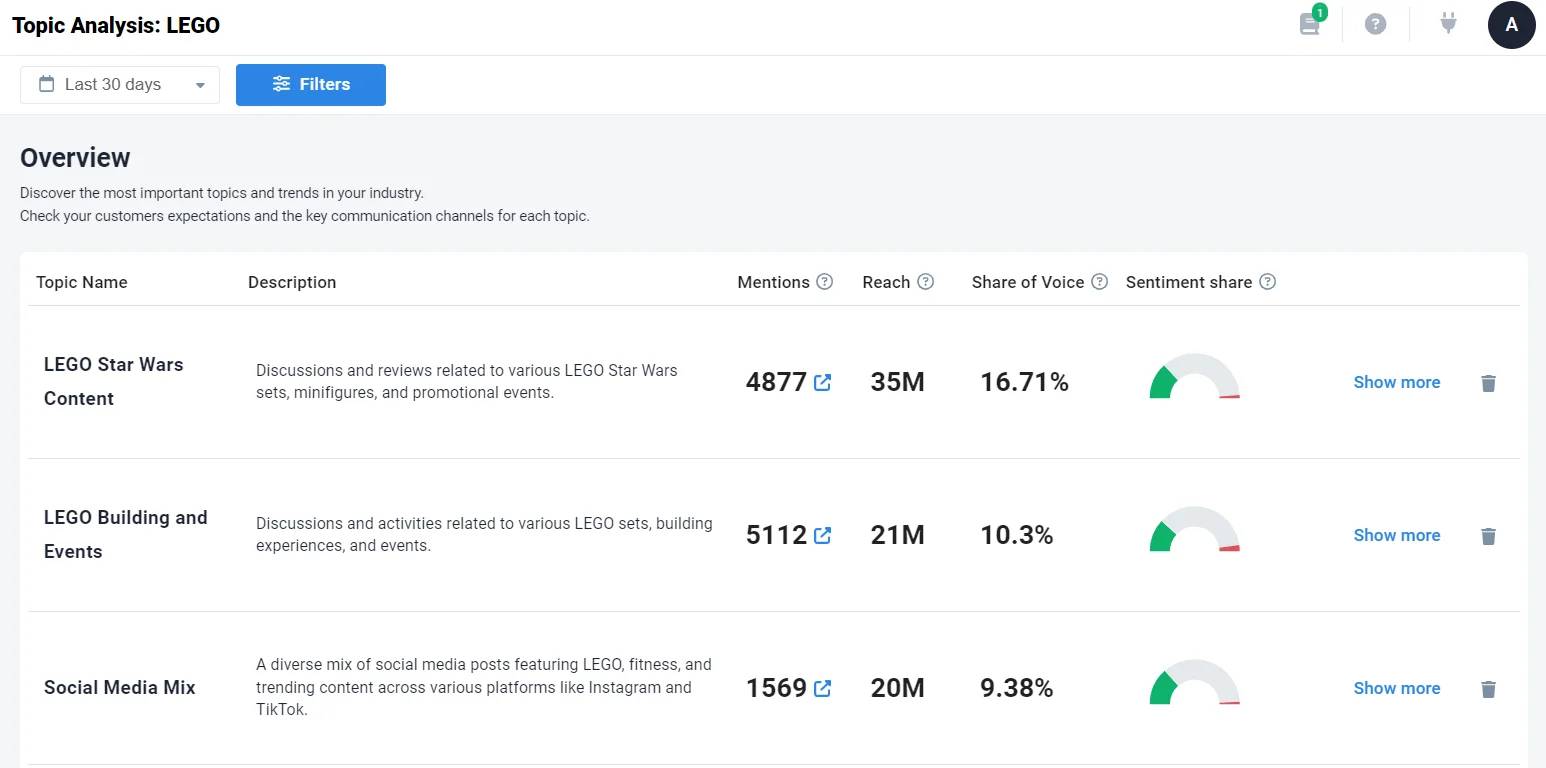Open external mentions for LEGO Building and Events

tap(822, 535)
